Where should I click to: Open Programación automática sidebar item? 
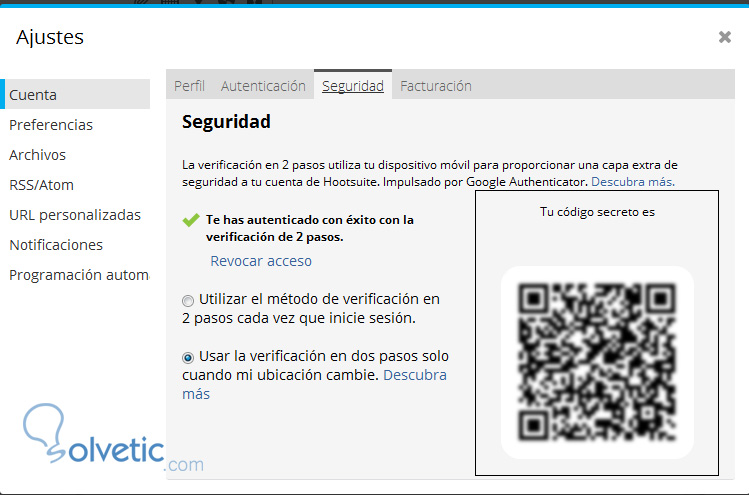[79, 275]
